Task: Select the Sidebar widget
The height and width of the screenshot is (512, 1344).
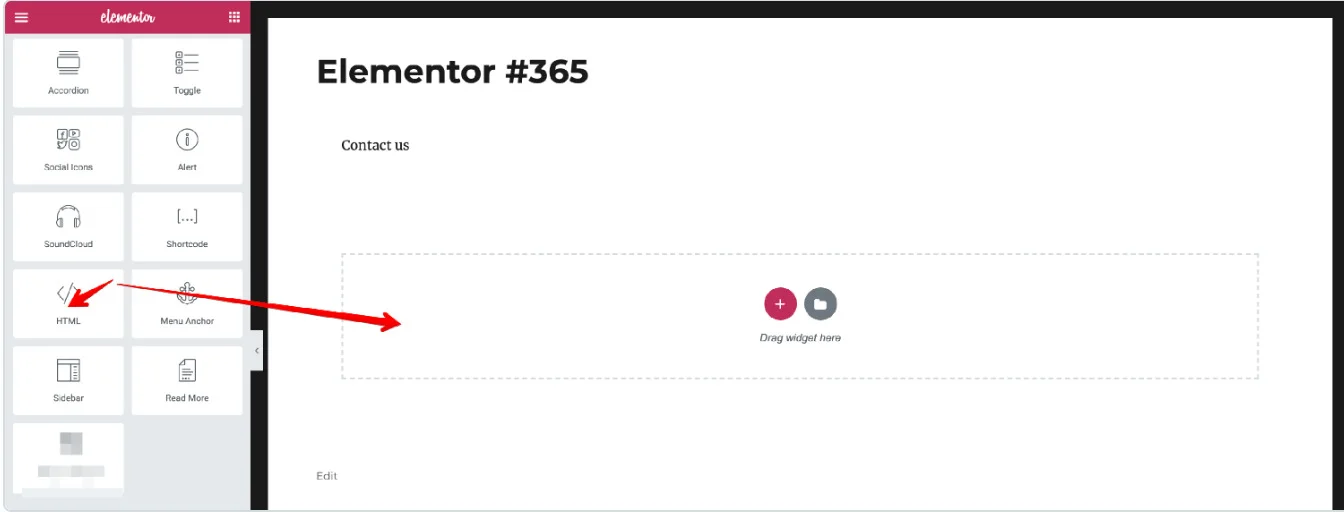Action: point(68,381)
